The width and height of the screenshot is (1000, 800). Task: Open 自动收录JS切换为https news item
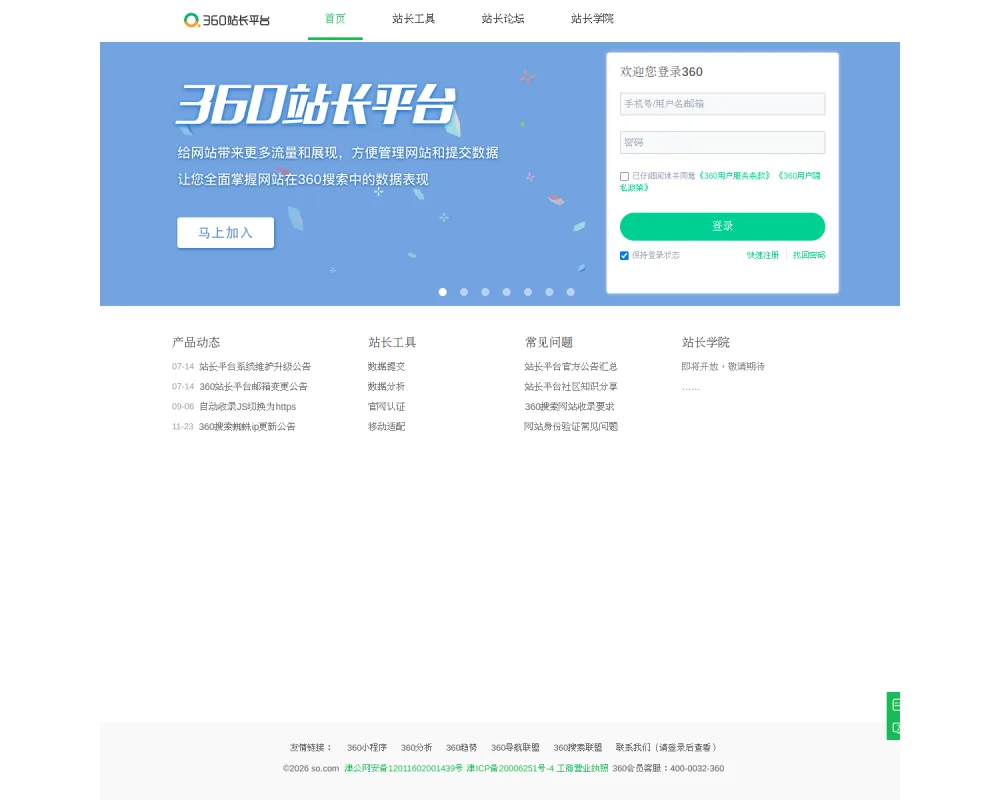pyautogui.click(x=247, y=406)
